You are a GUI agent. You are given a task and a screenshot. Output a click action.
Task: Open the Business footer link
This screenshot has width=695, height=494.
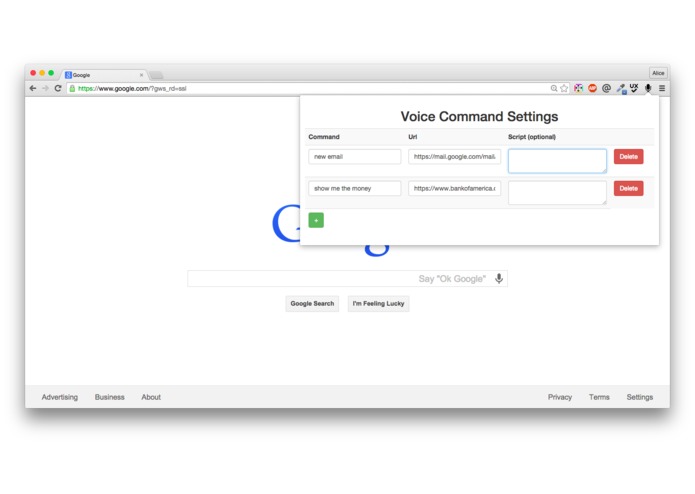pyautogui.click(x=109, y=397)
